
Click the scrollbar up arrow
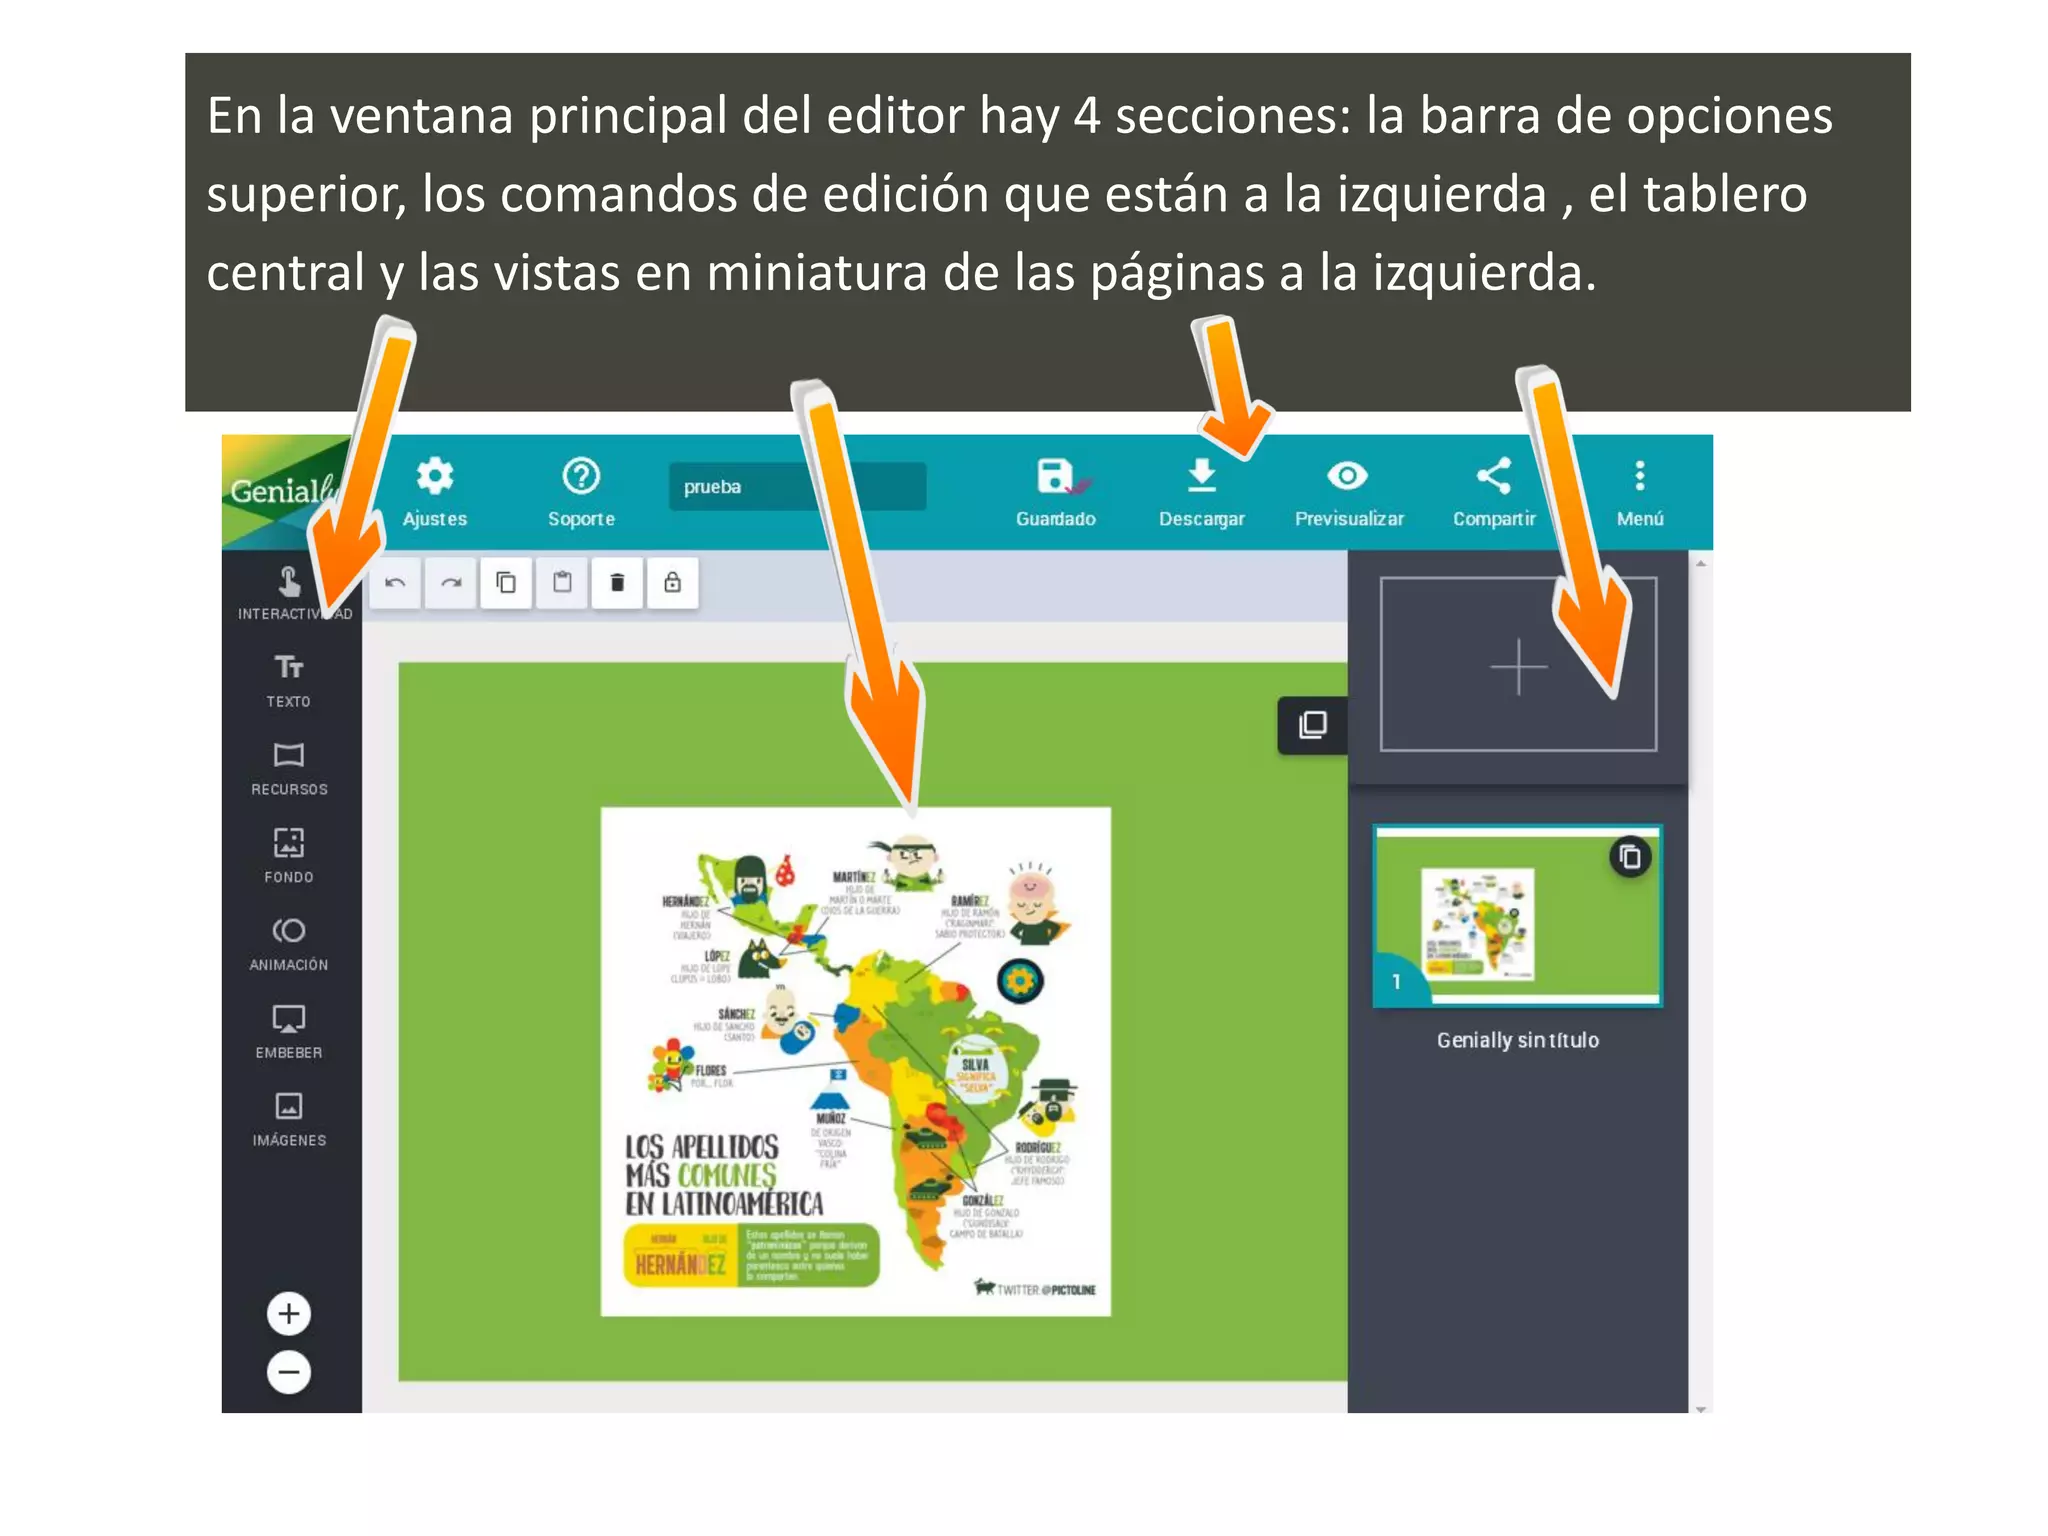[x=1700, y=564]
